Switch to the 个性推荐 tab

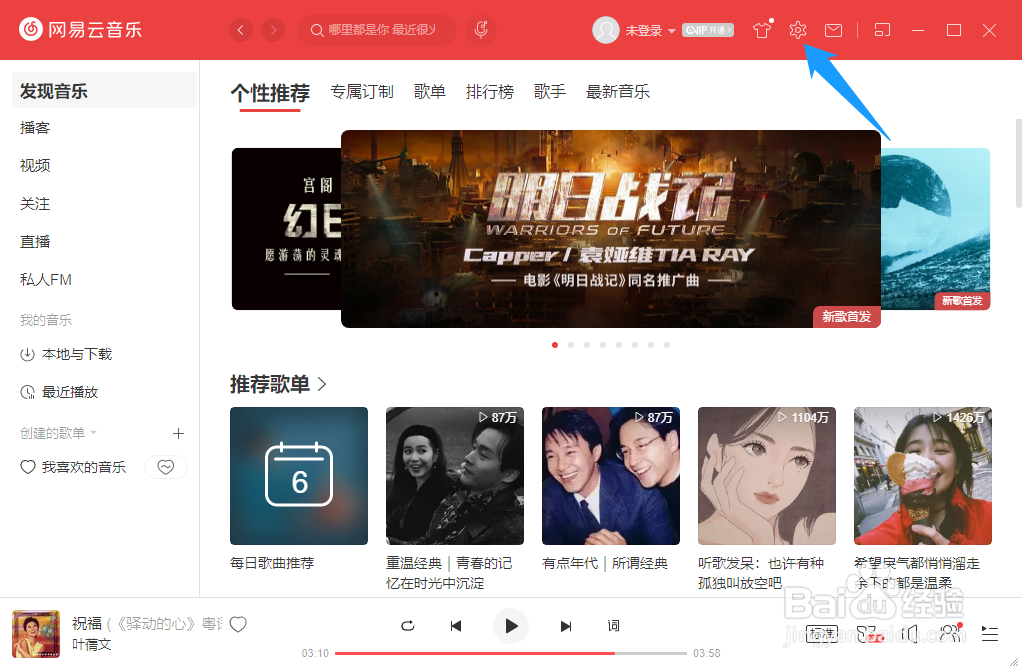pos(270,93)
